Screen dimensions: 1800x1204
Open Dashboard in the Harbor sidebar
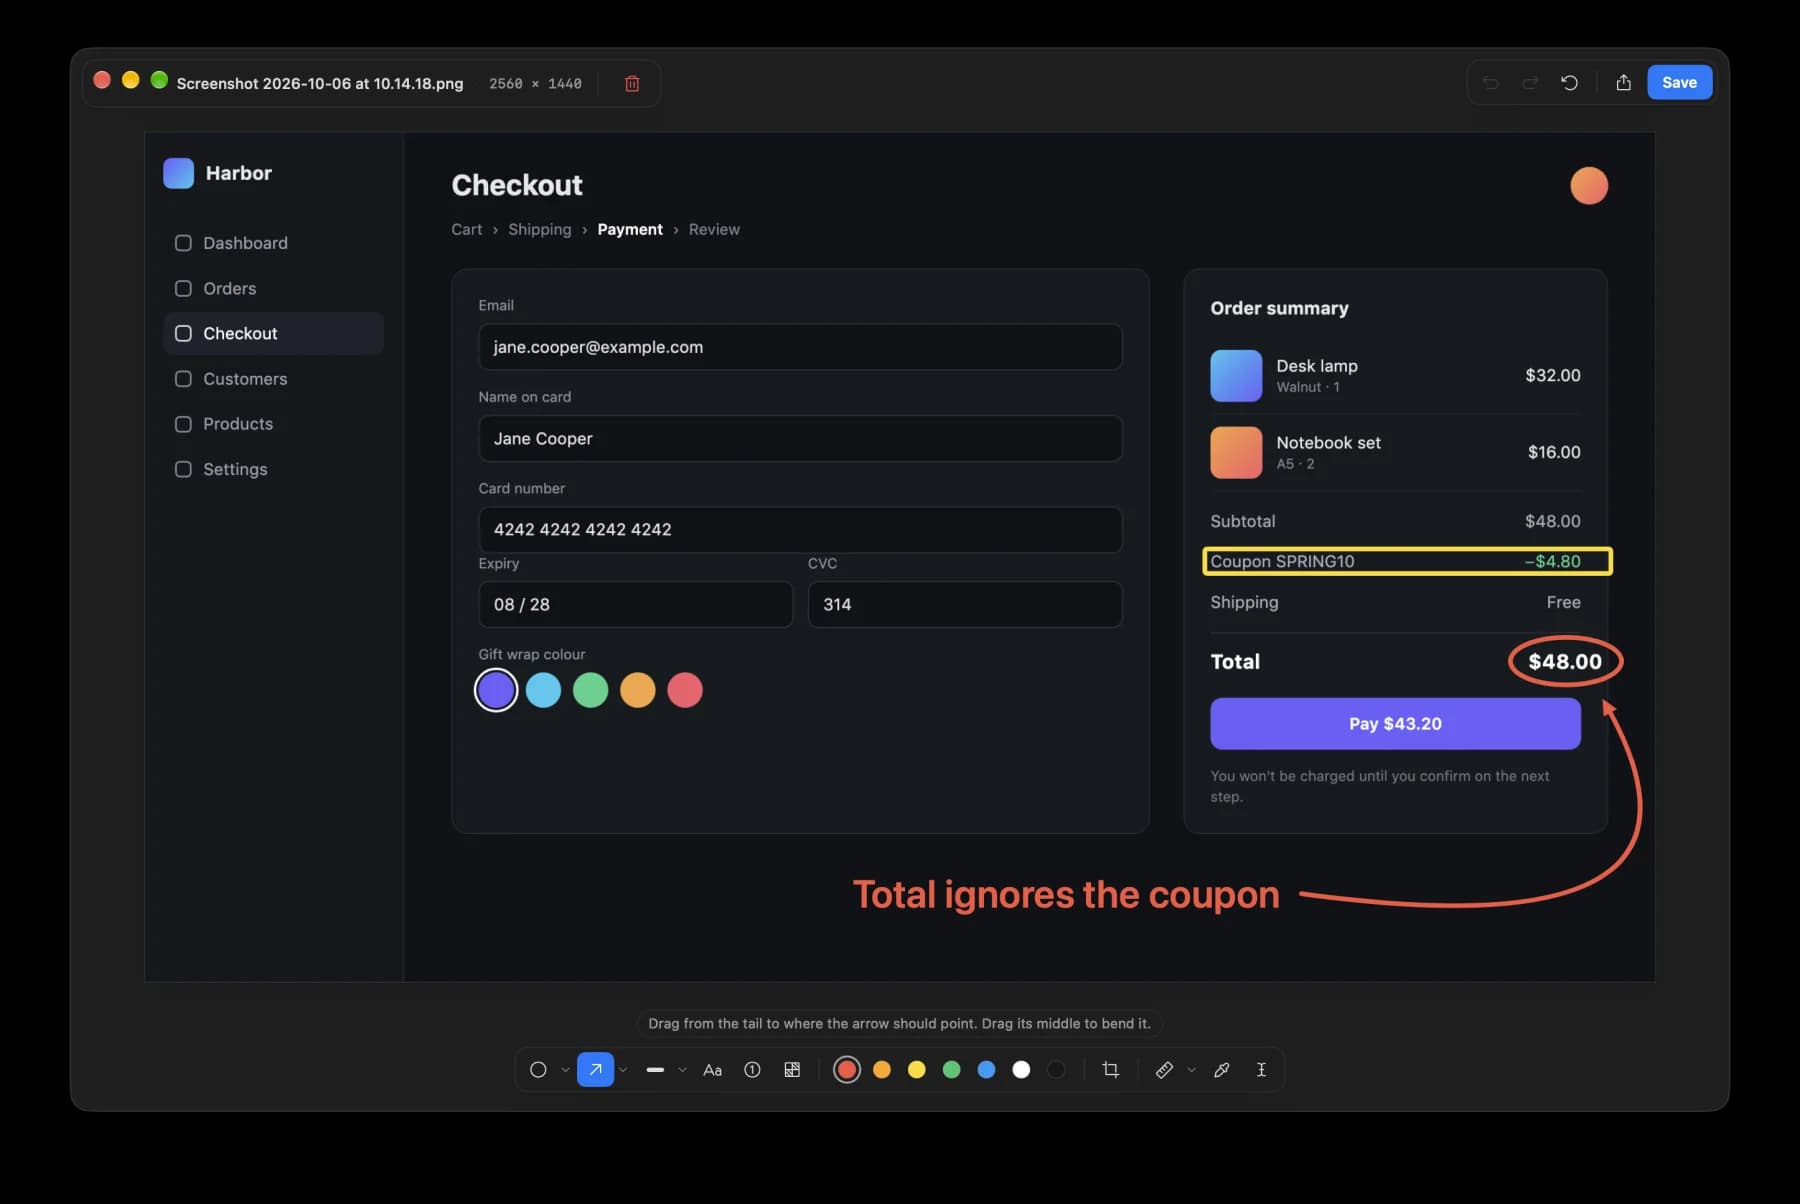pyautogui.click(x=273, y=243)
